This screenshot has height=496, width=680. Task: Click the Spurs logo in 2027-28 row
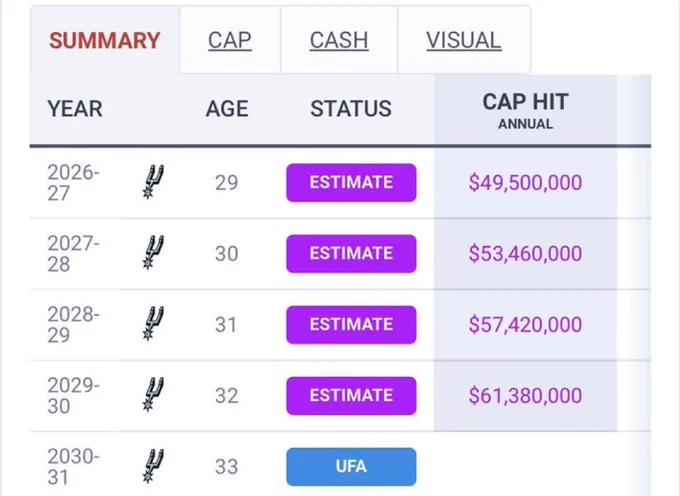click(x=153, y=253)
